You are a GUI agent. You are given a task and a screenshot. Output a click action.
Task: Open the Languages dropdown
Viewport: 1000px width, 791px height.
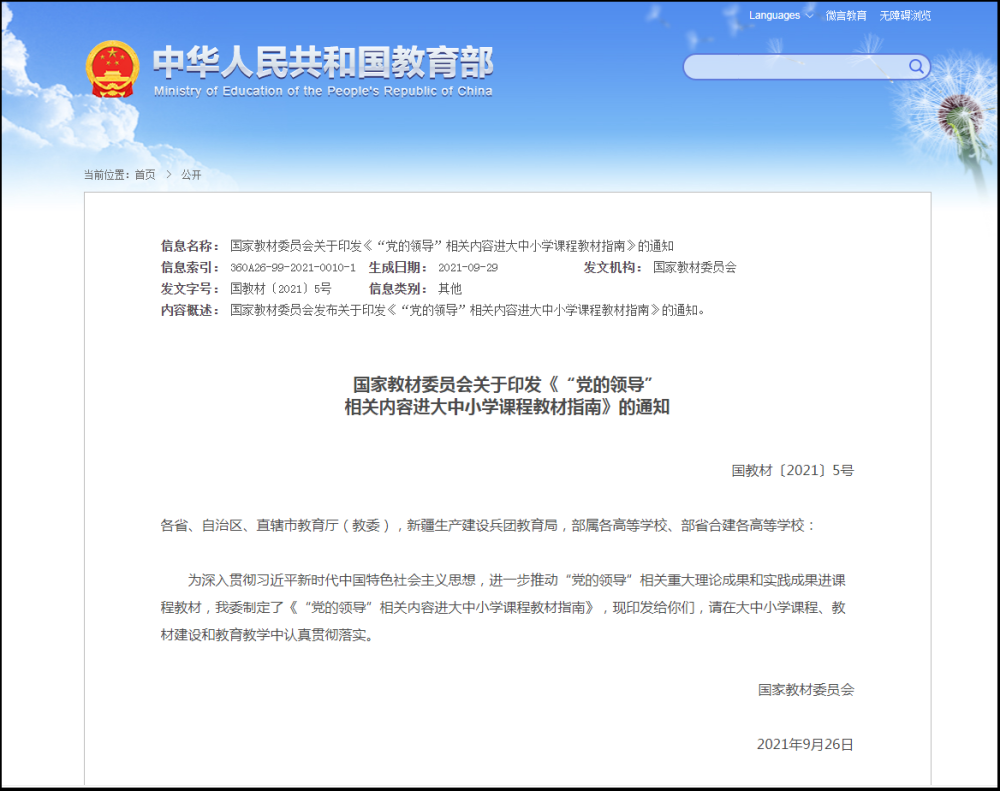(781, 15)
